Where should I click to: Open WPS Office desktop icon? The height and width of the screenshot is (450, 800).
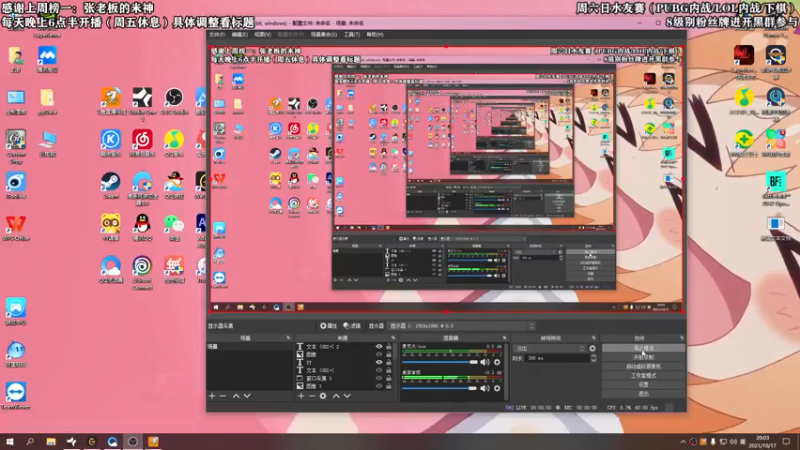[16, 228]
